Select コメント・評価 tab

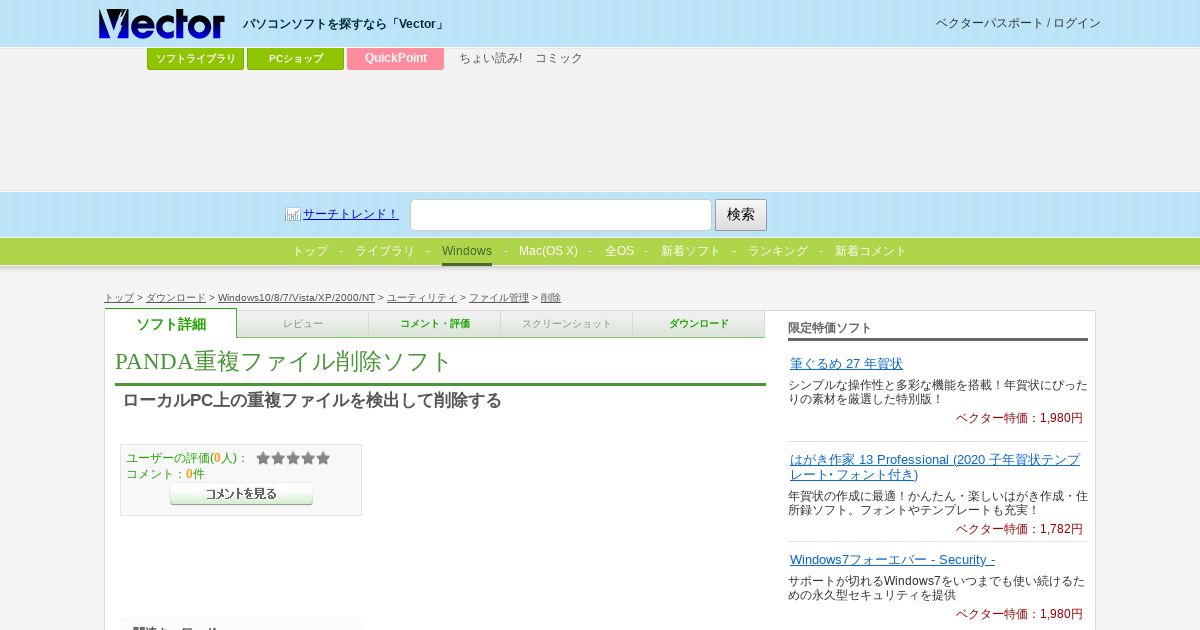point(435,324)
